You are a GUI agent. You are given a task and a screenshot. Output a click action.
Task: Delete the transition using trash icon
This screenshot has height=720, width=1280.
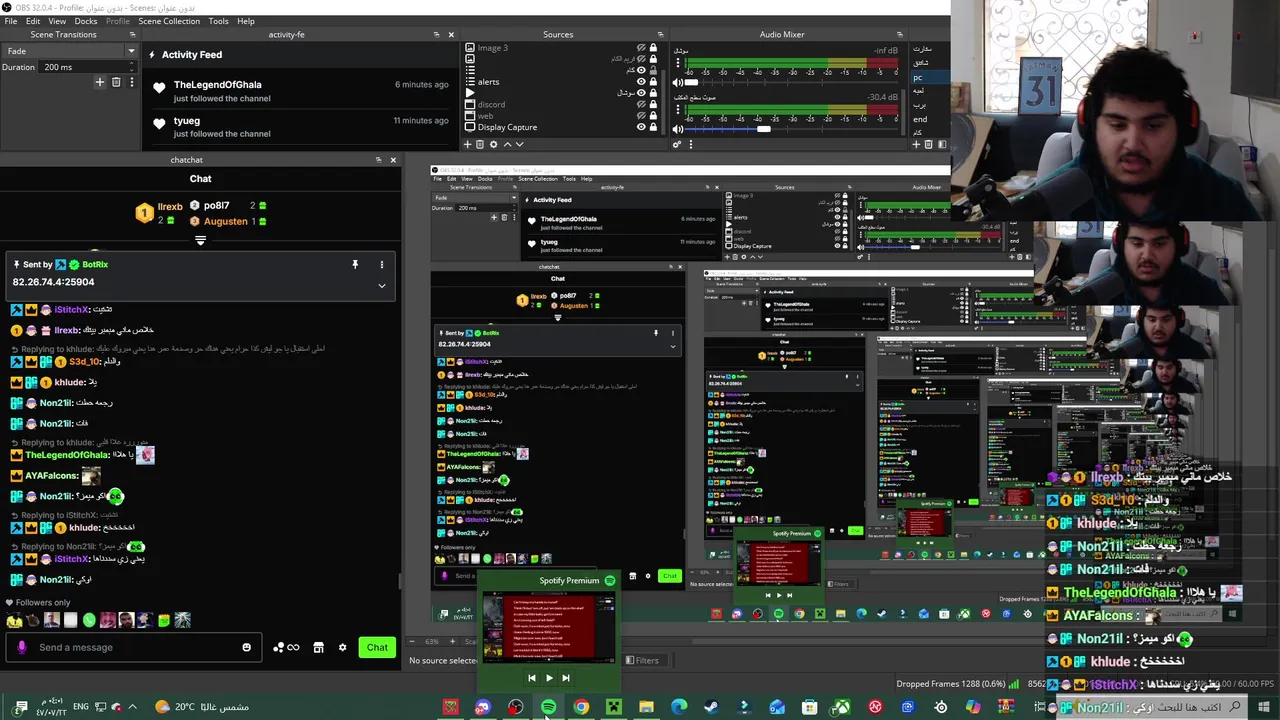pyautogui.click(x=116, y=82)
